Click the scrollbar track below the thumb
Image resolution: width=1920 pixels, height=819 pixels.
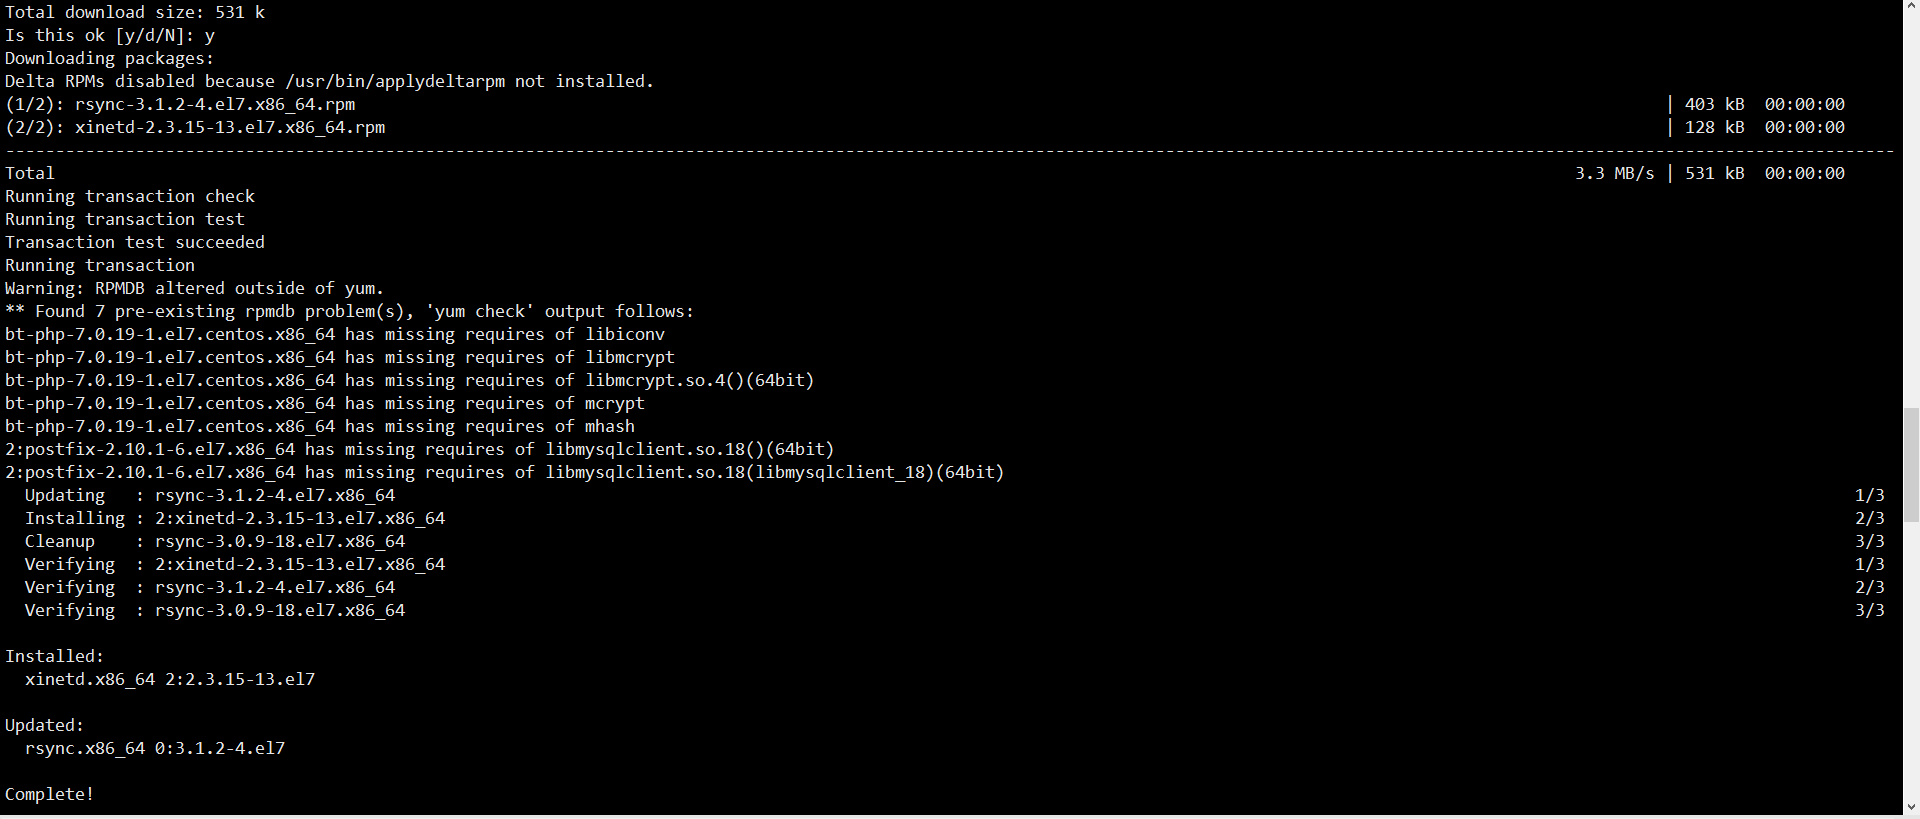[1911, 660]
